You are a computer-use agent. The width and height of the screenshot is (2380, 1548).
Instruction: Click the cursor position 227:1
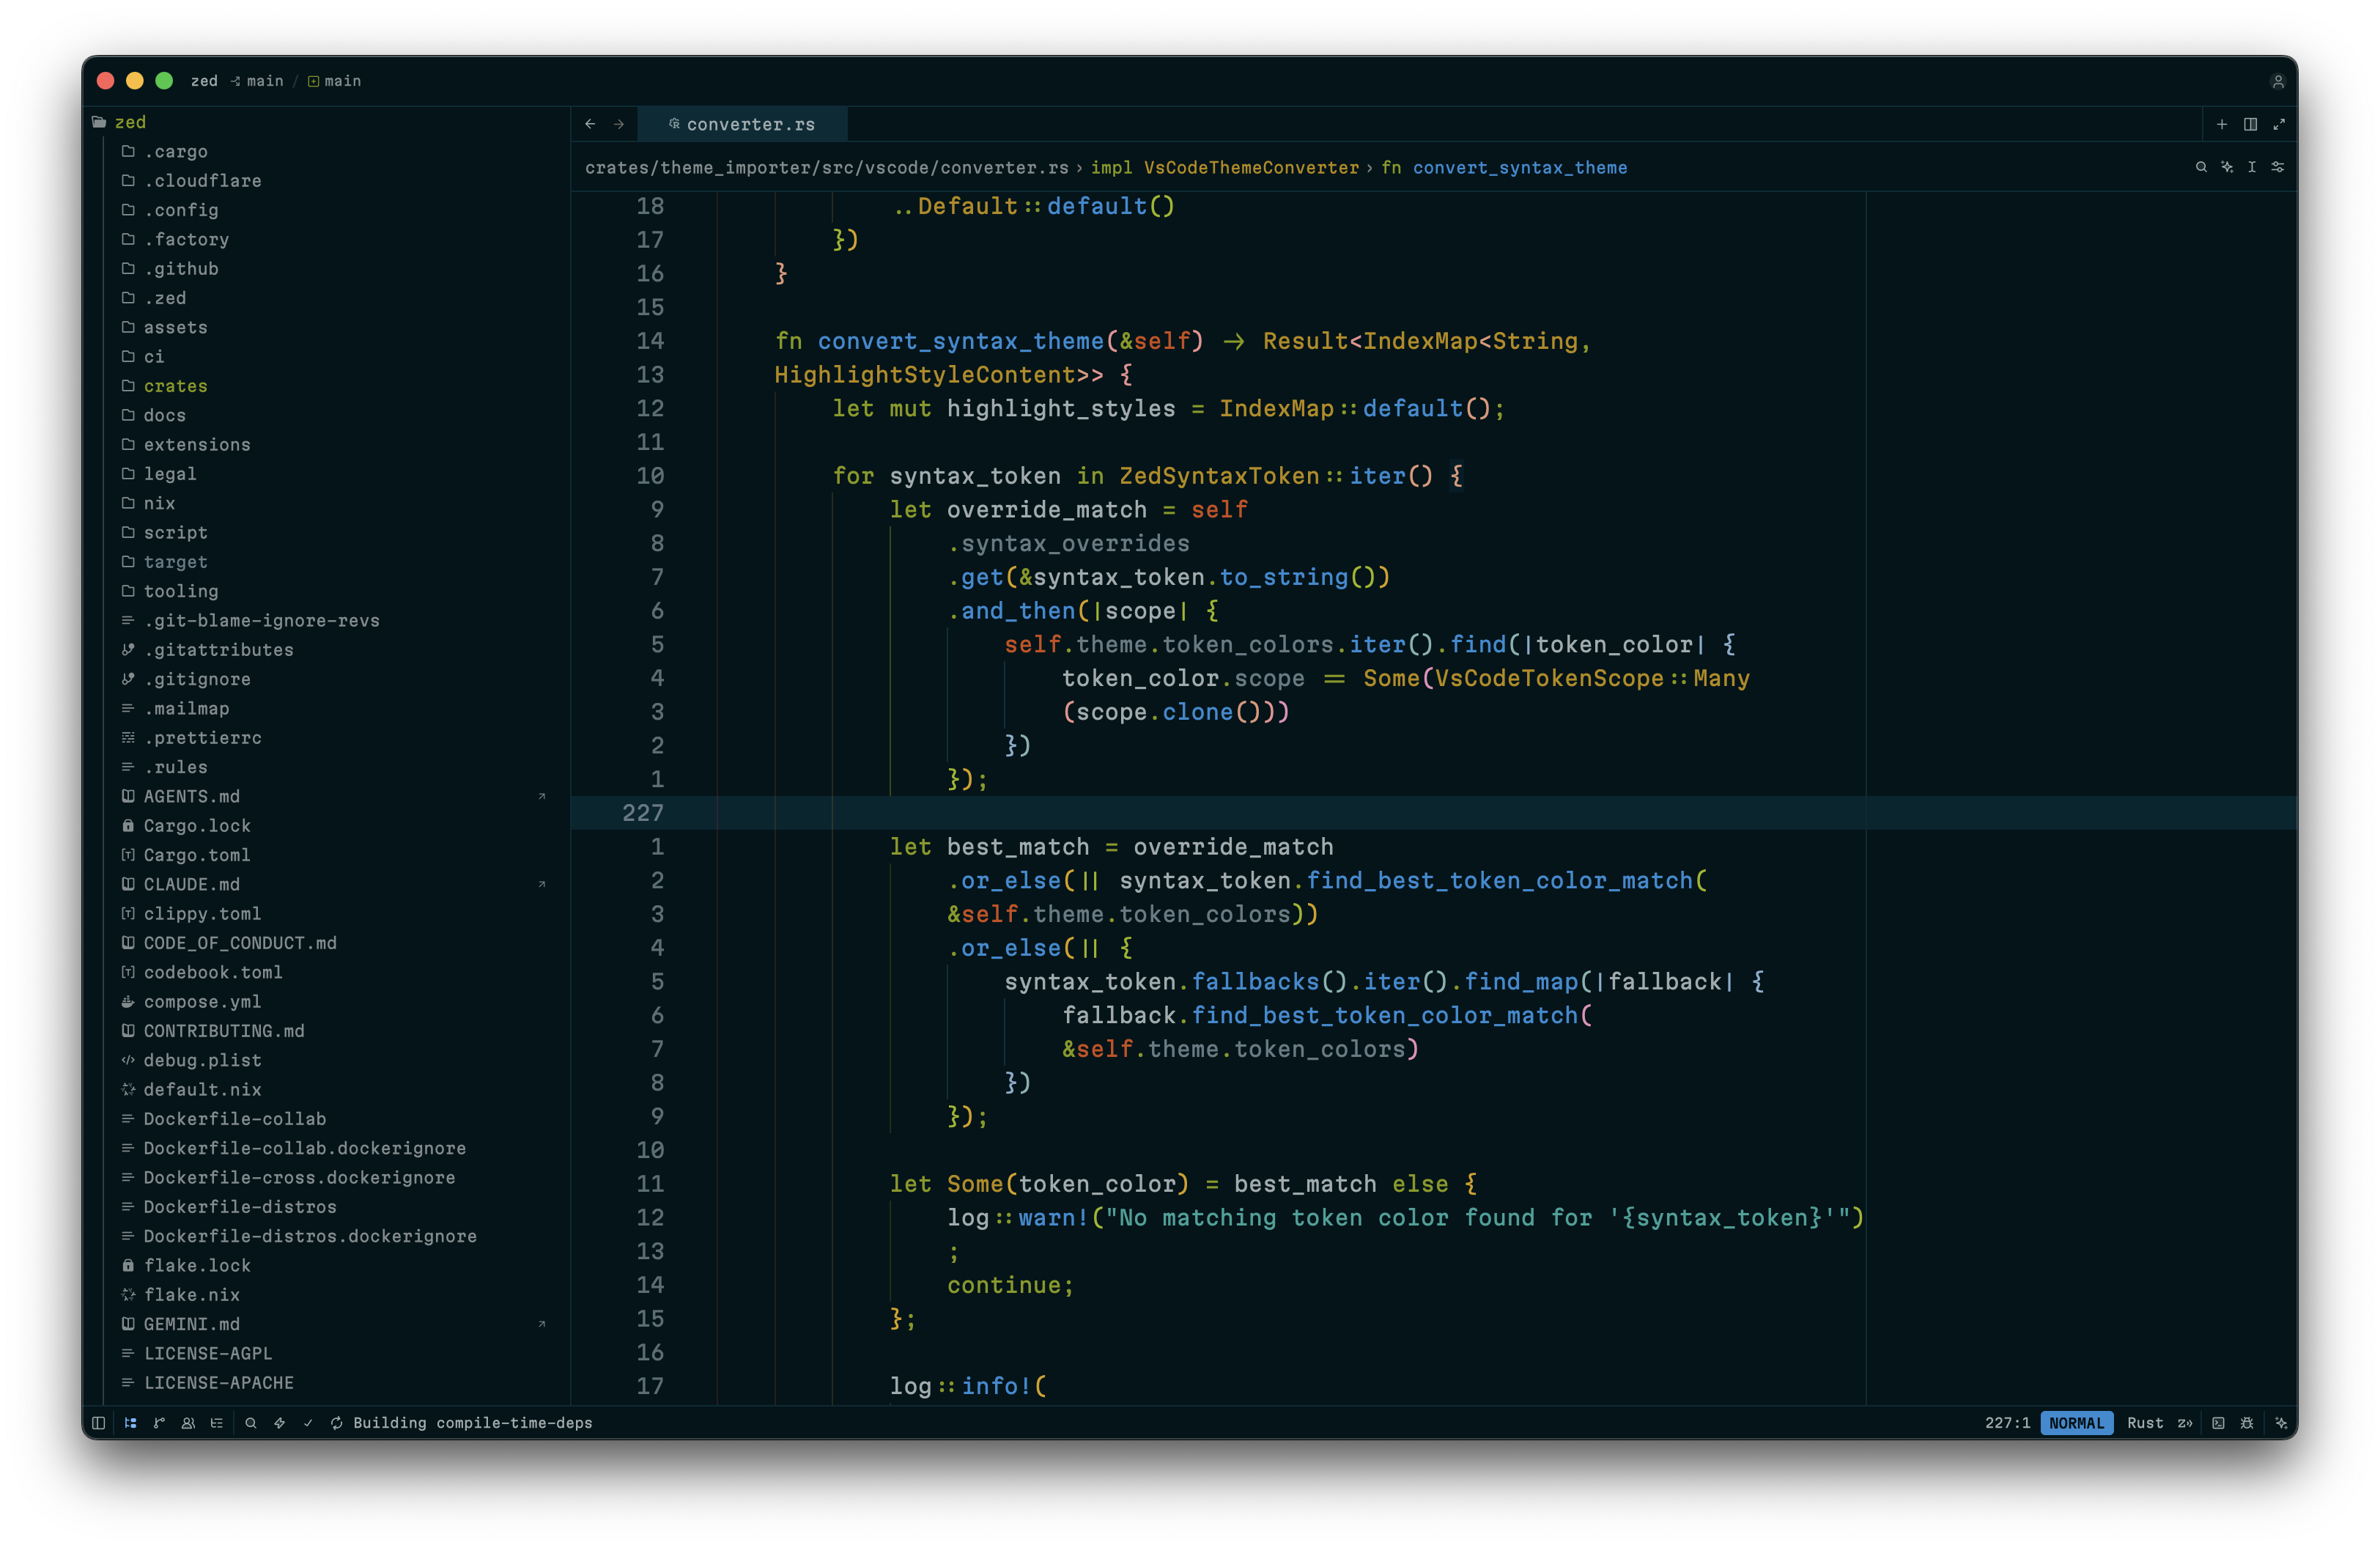click(x=2007, y=1422)
